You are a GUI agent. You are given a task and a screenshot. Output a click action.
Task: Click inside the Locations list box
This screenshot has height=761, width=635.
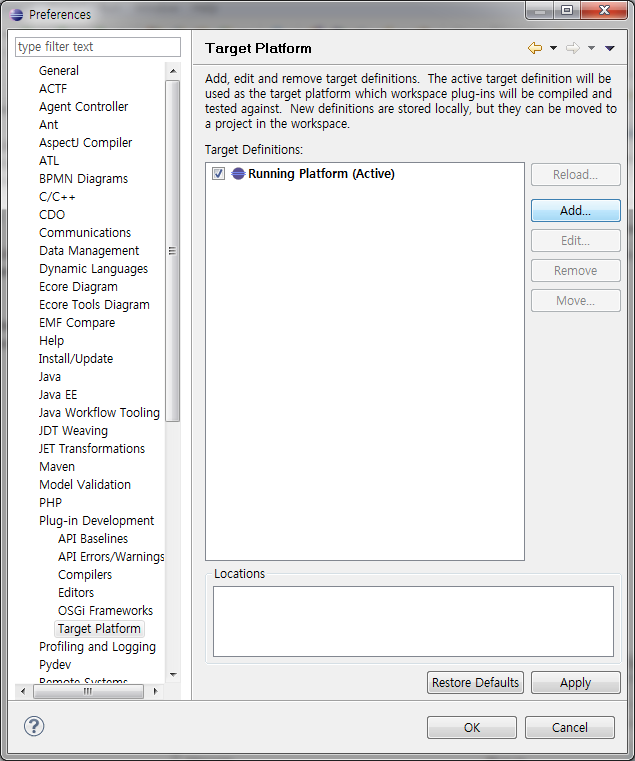point(413,621)
